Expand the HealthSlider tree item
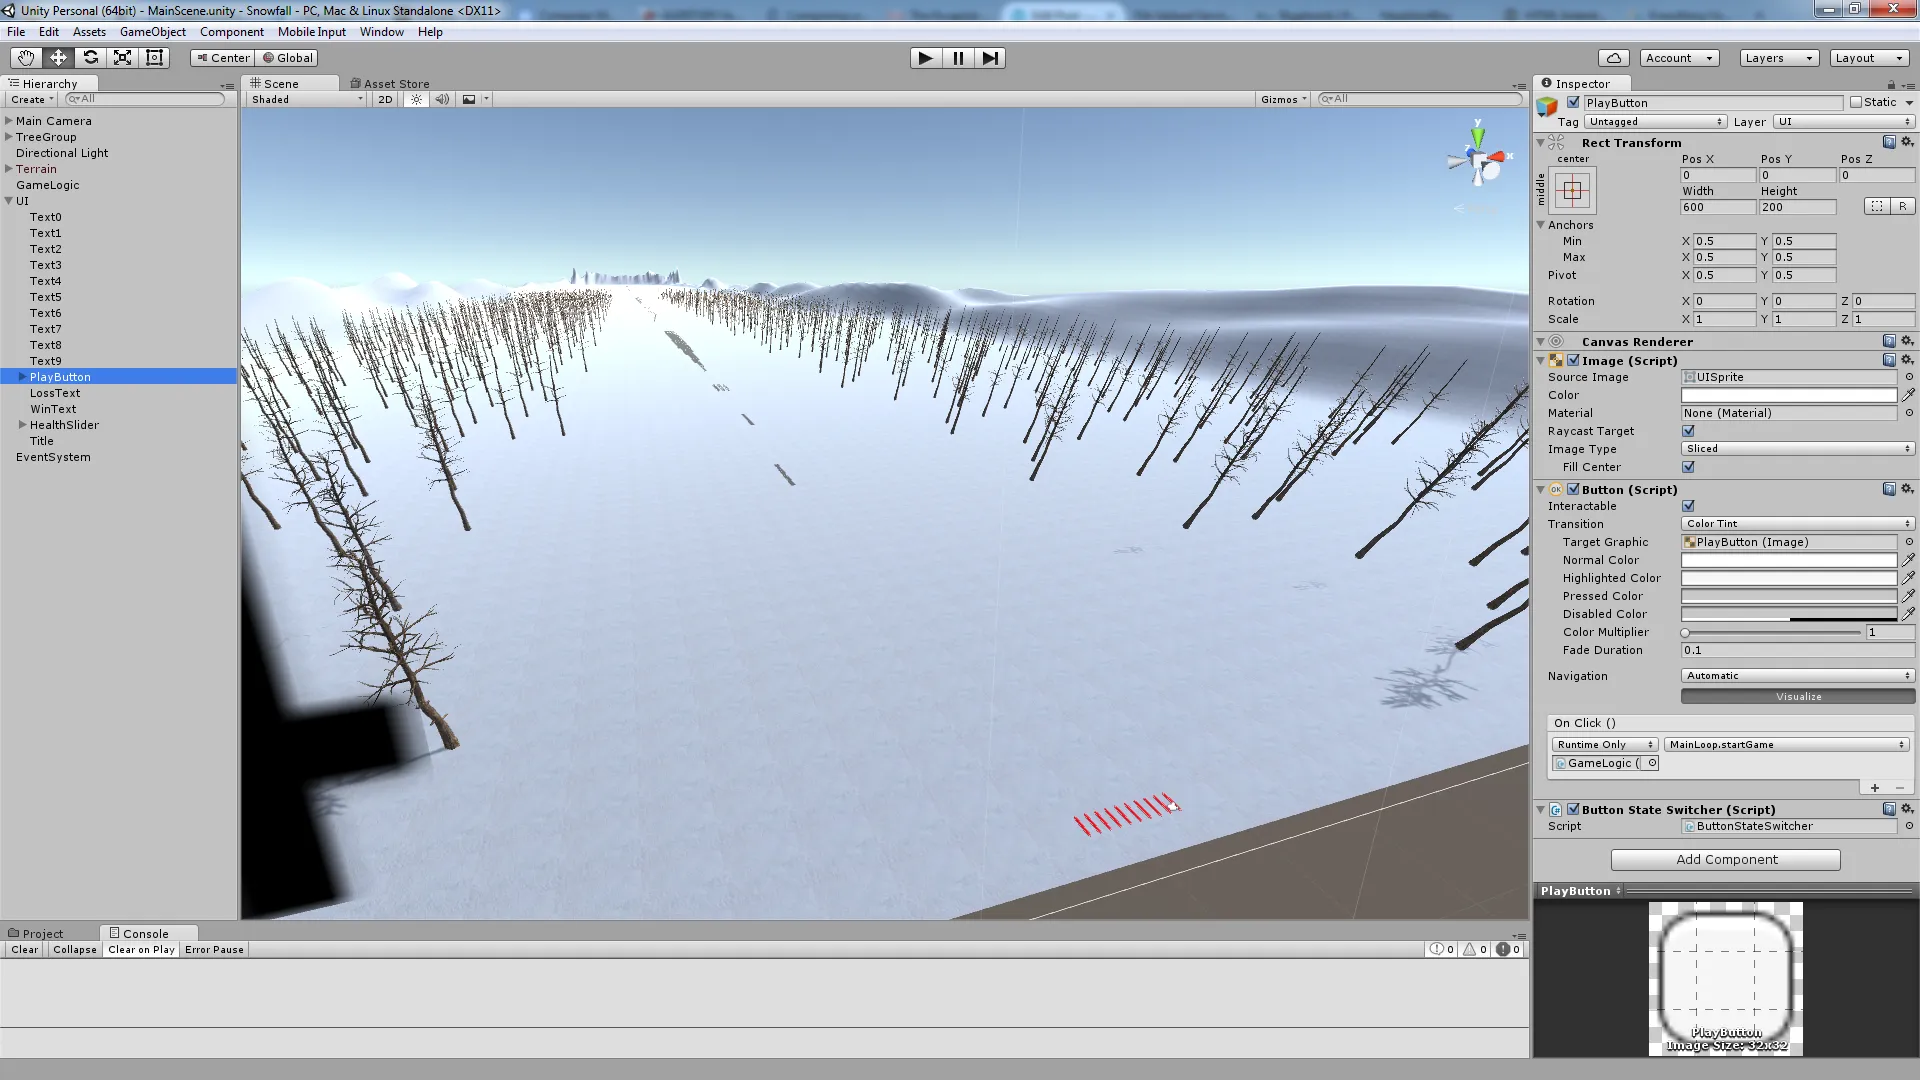This screenshot has height=1080, width=1920. (x=22, y=425)
